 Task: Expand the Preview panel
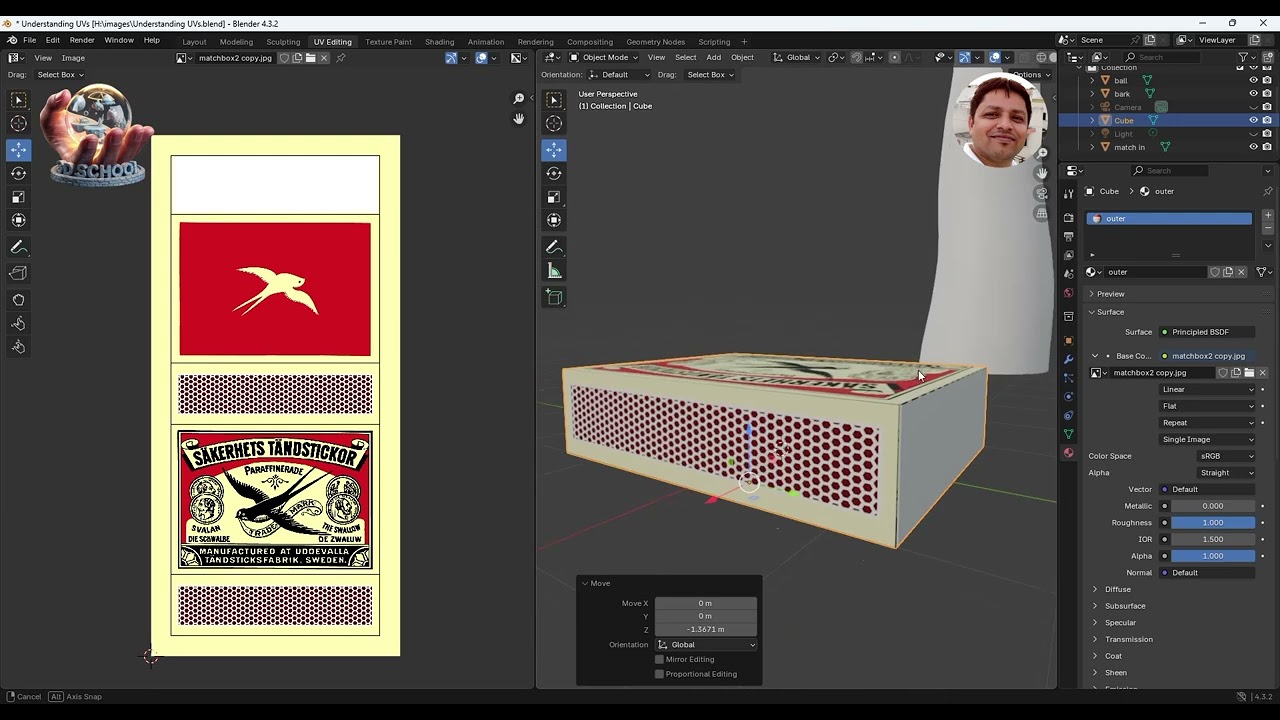click(x=1110, y=294)
